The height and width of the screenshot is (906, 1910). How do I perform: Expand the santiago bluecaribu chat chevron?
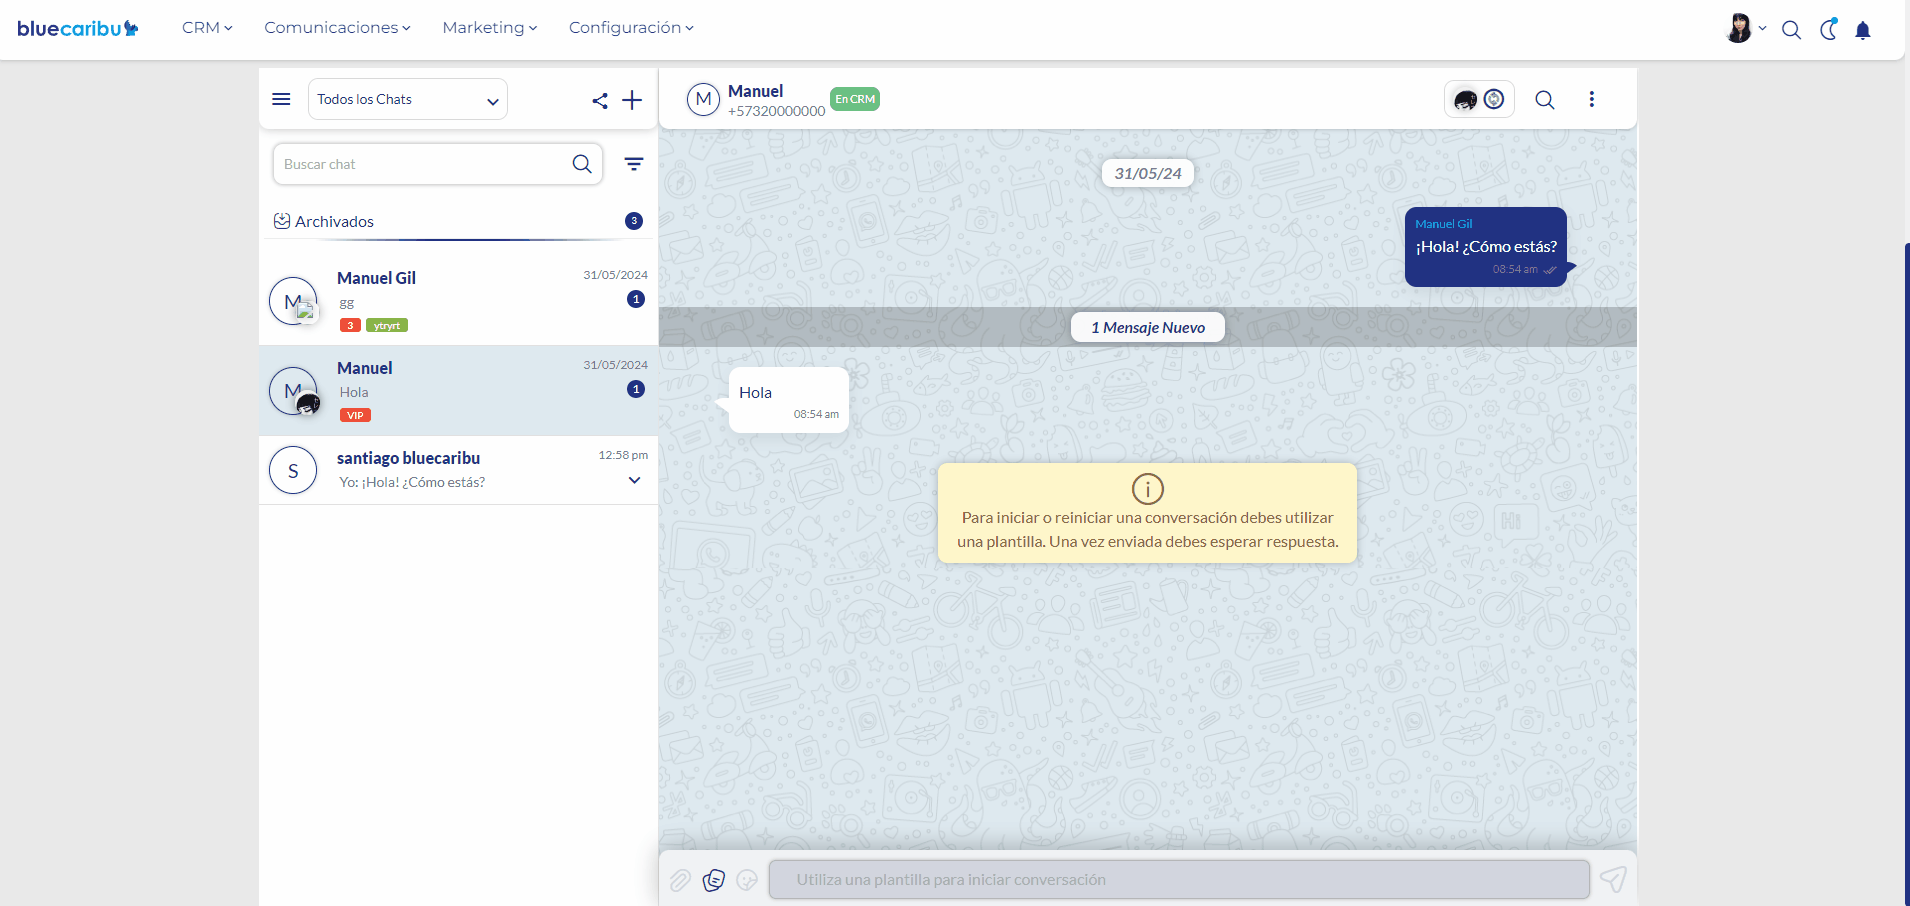point(634,480)
